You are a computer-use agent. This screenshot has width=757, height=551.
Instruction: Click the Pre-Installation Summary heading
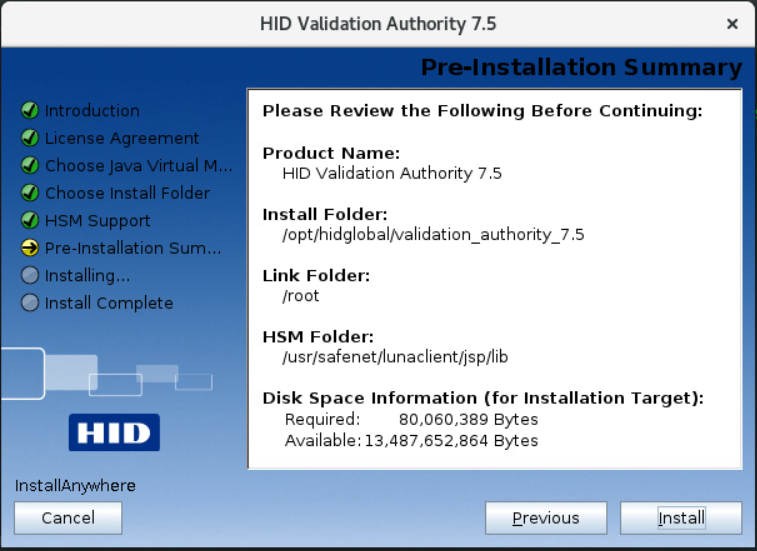tap(580, 68)
